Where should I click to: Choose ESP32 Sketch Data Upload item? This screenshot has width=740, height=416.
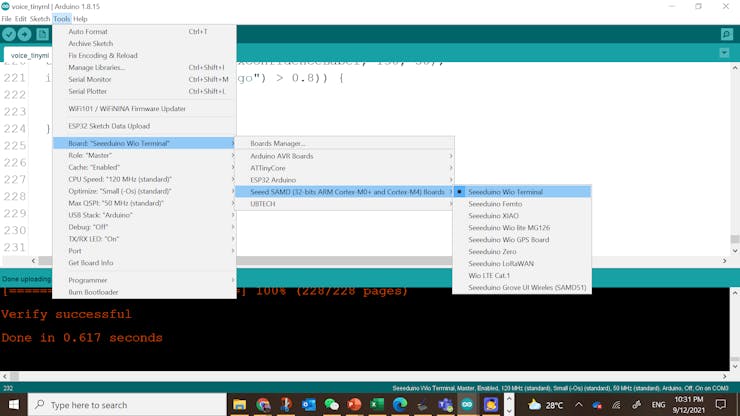(x=144, y=126)
